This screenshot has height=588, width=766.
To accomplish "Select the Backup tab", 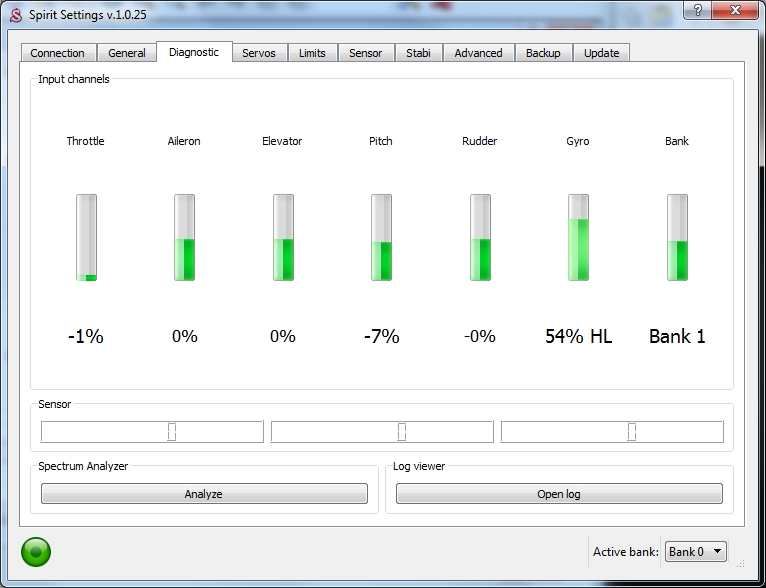I will [x=543, y=53].
